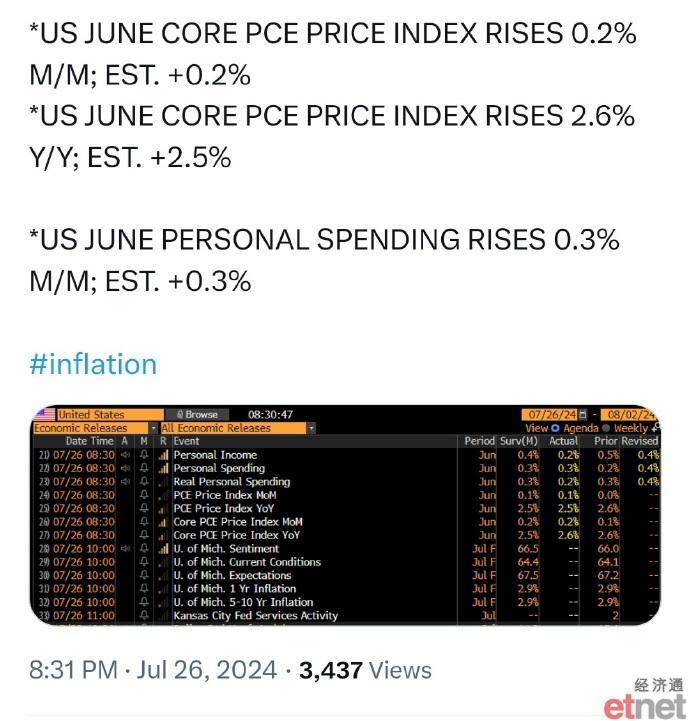Image resolution: width=690 pixels, height=721 pixels.
Task: Open the United States country selector
Action: (x=110, y=414)
